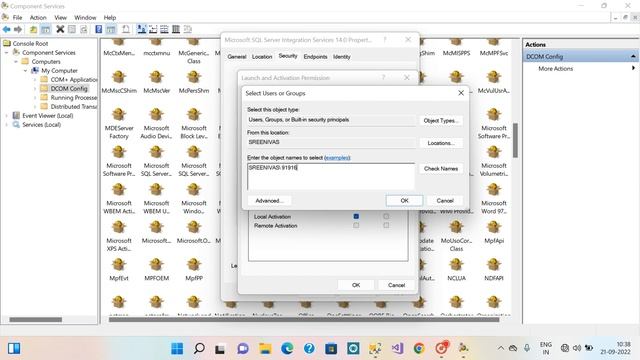Select the MpfApi component icon
This screenshot has height=360, width=640.
coord(494,232)
